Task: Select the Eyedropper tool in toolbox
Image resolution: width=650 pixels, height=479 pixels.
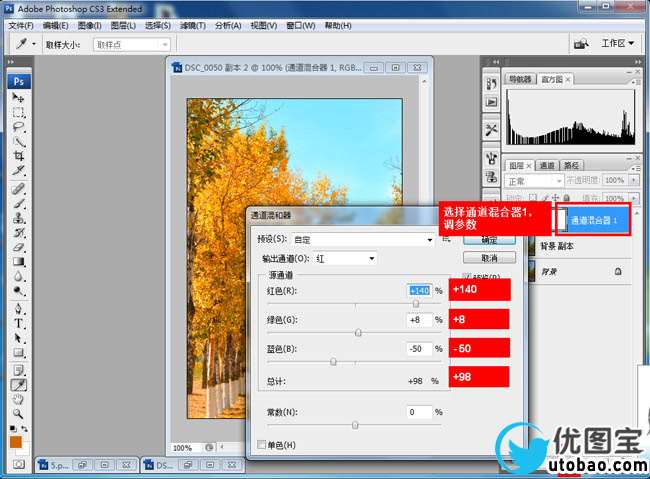Action: pyautogui.click(x=18, y=385)
